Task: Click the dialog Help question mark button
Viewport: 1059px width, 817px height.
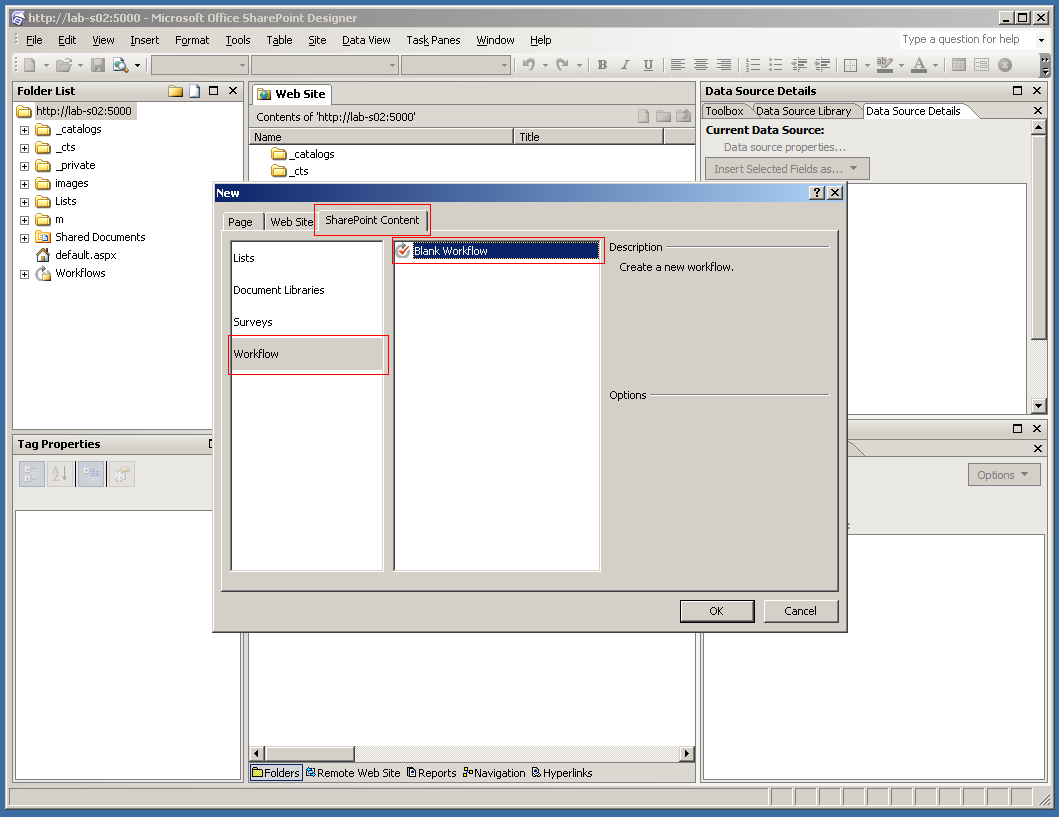Action: click(817, 193)
